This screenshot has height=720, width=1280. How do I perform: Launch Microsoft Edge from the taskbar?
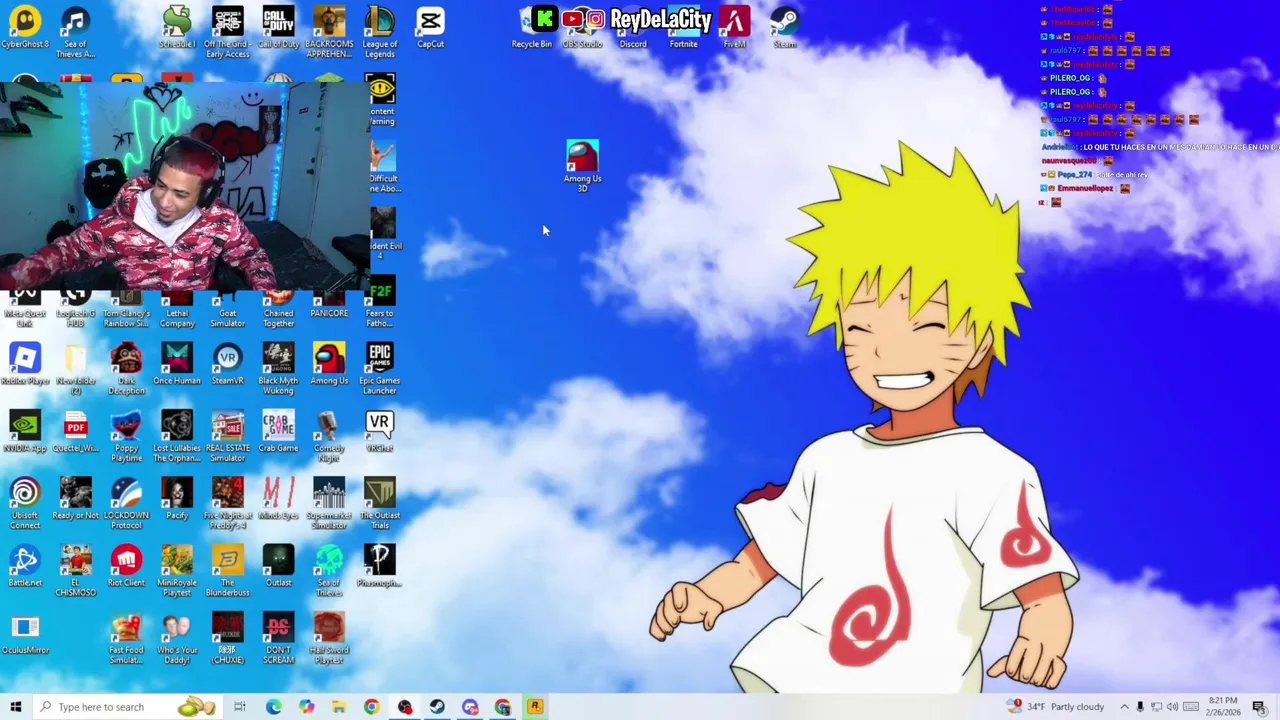[x=273, y=707]
